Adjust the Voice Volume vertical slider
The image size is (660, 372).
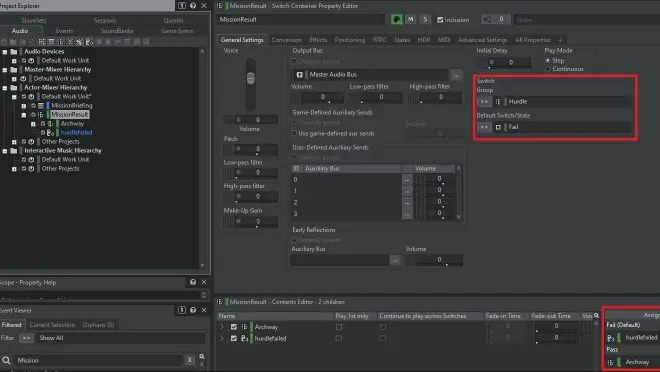tap(251, 79)
